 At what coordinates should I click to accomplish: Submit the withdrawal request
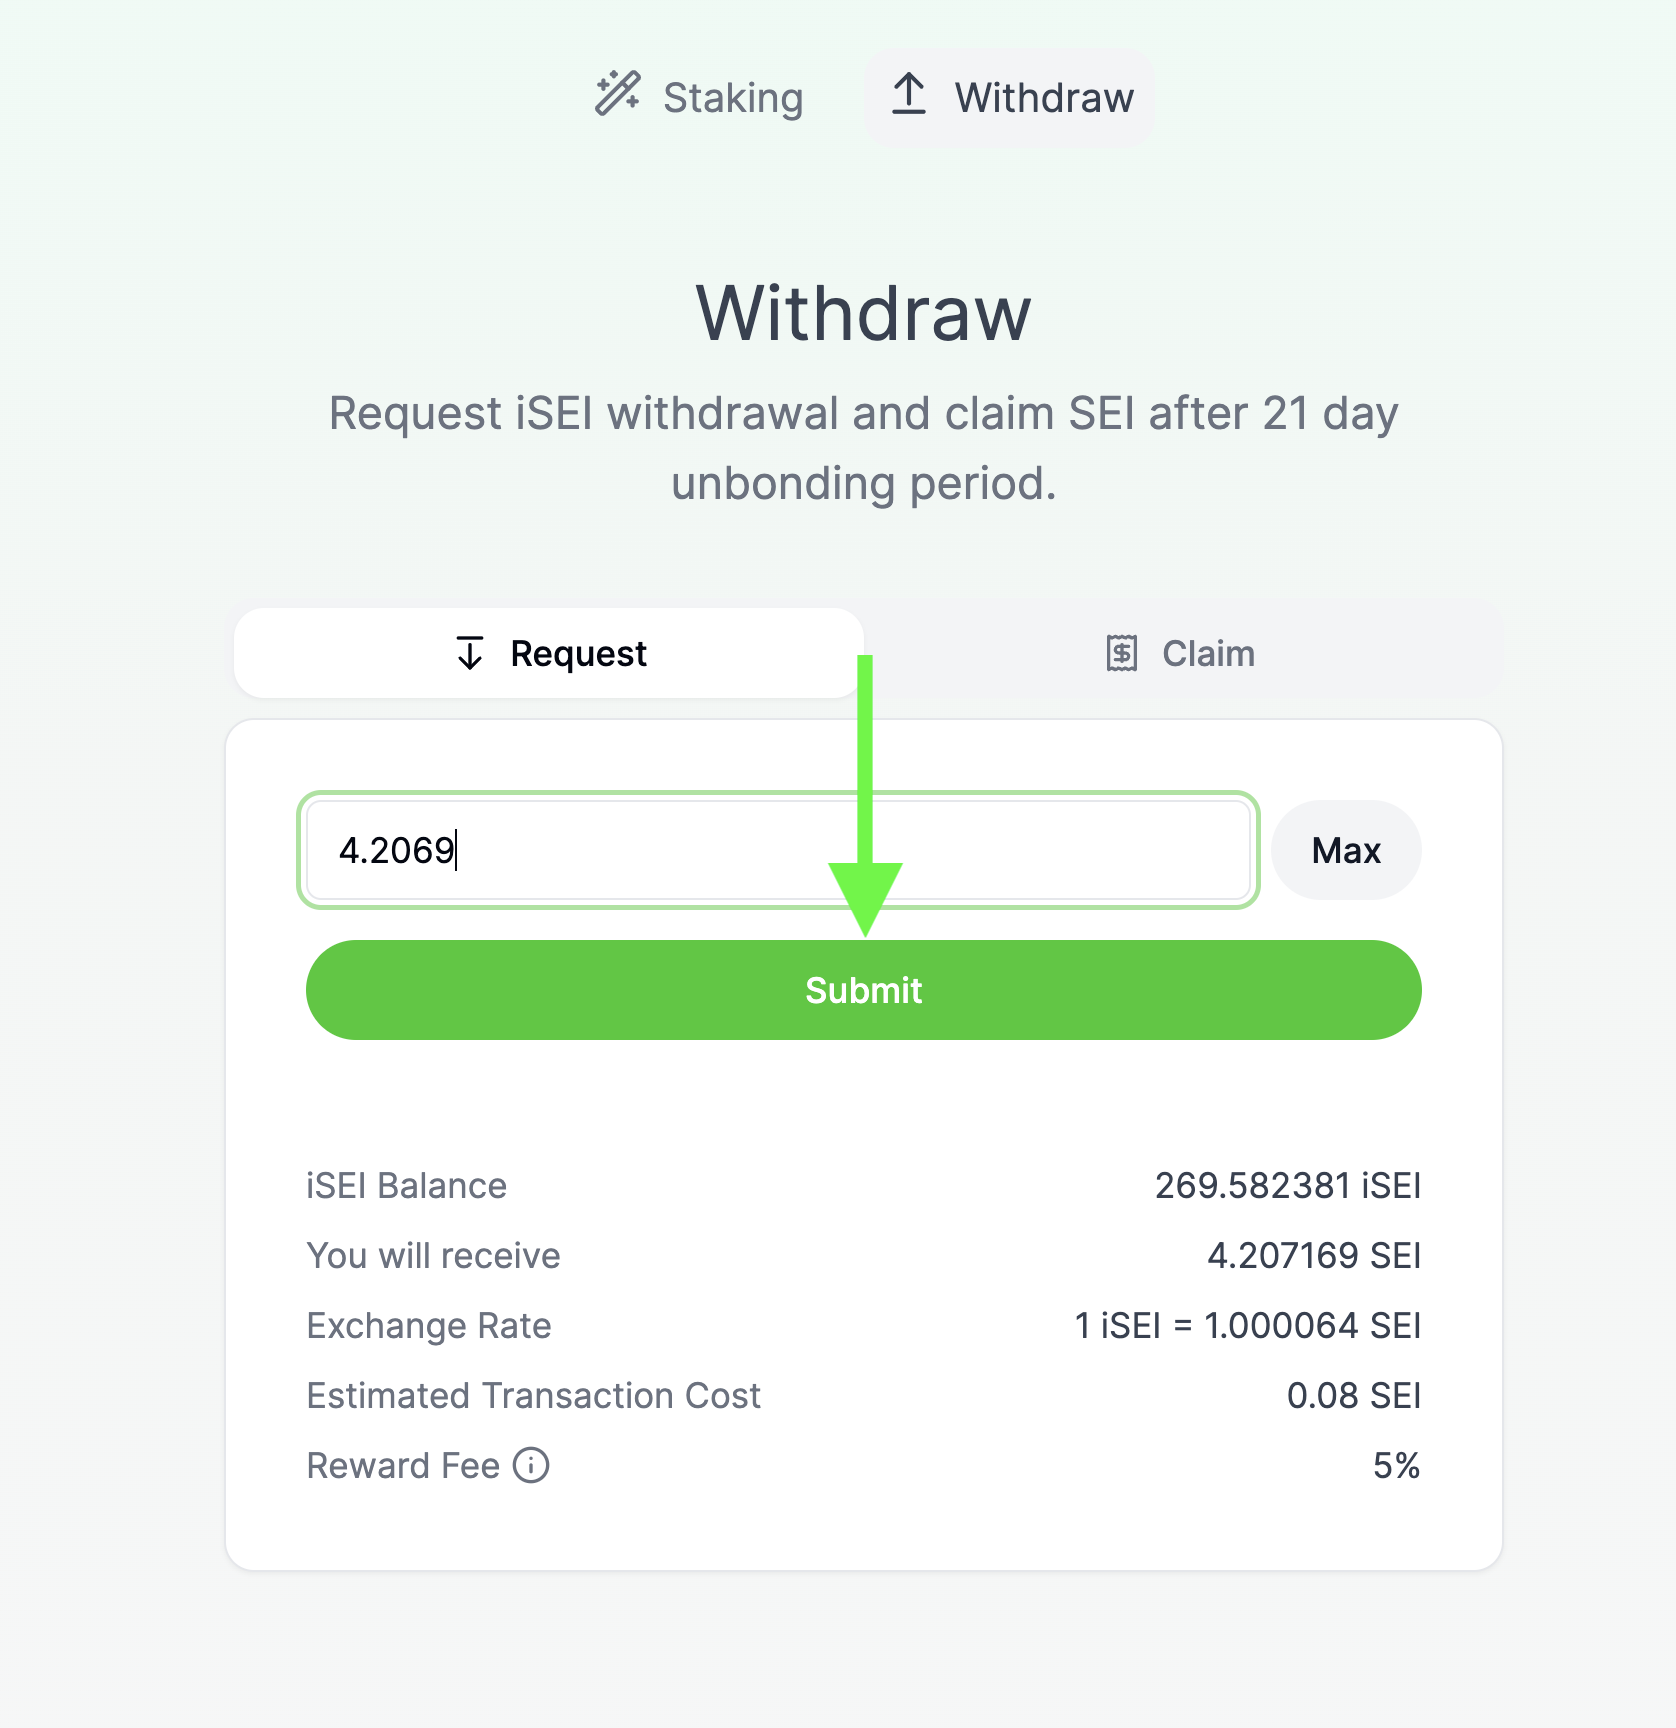864,990
